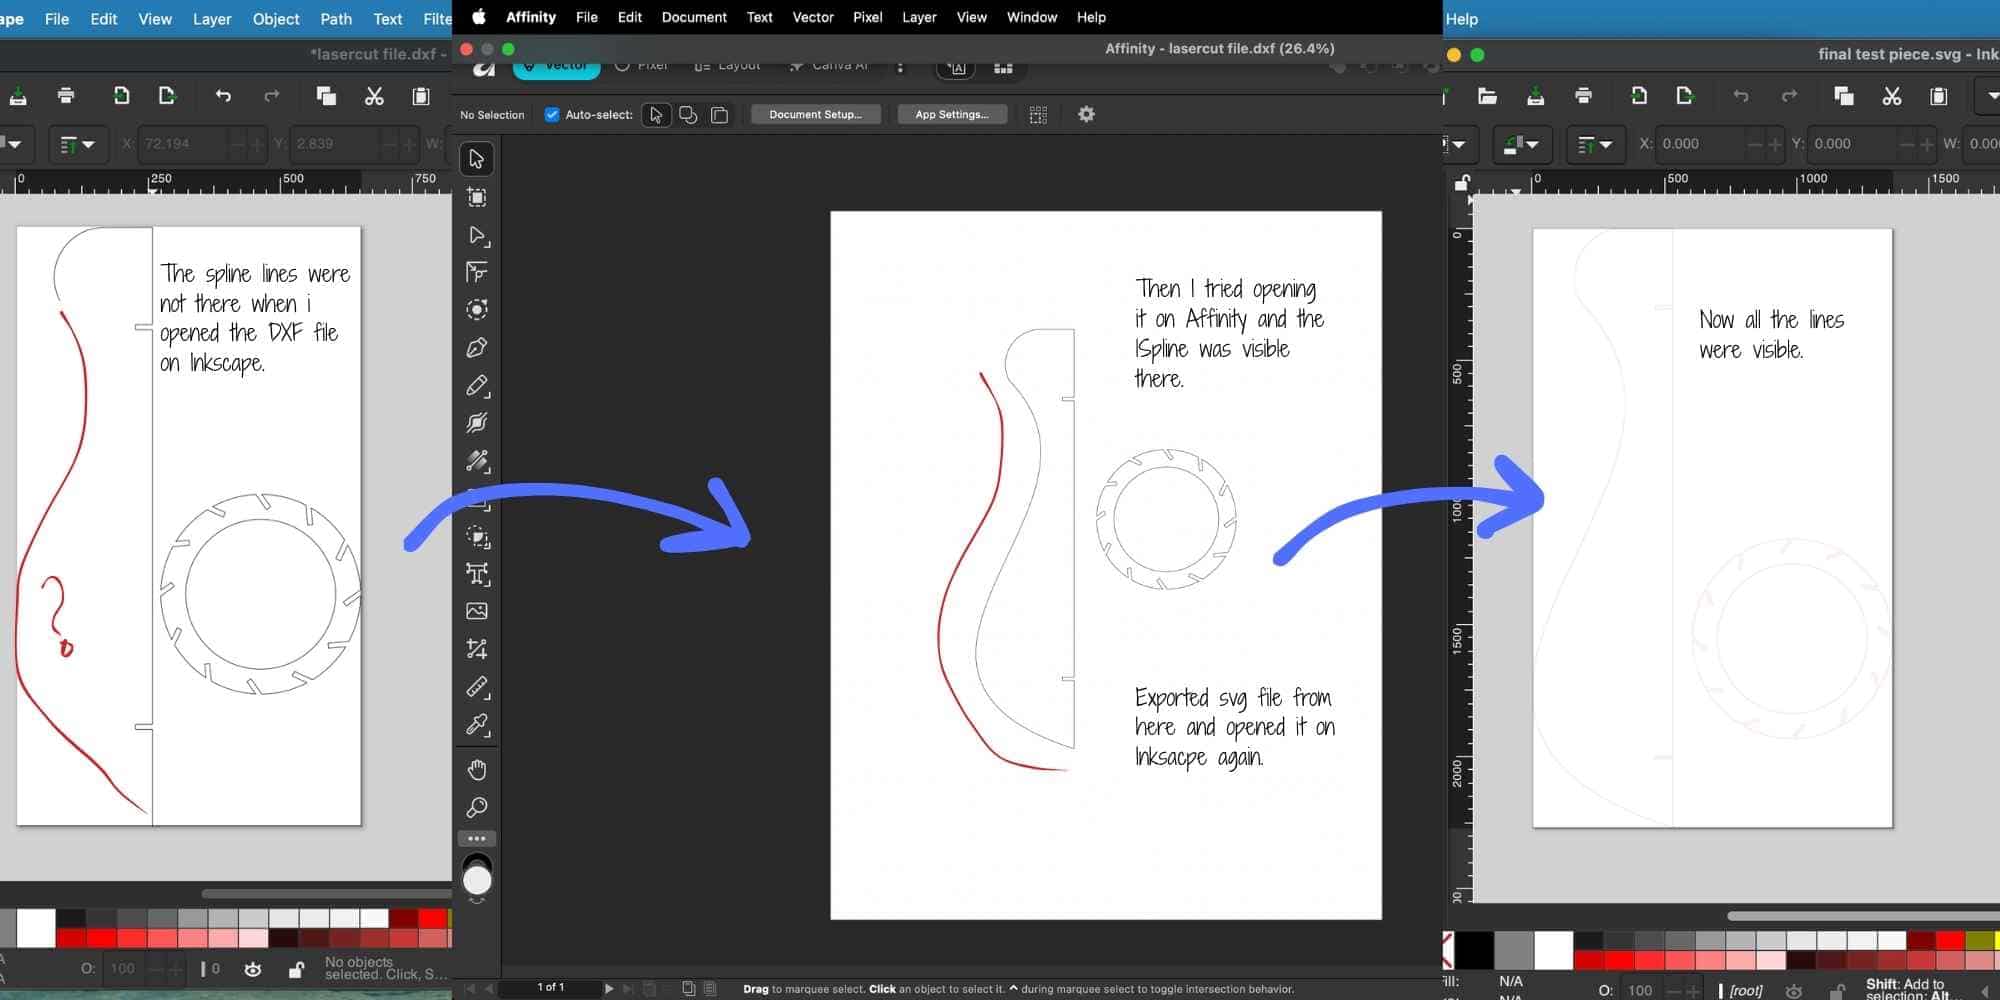
Task: Open the Document menu in Affinity
Action: point(694,17)
